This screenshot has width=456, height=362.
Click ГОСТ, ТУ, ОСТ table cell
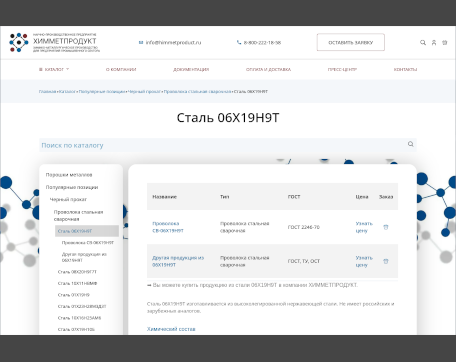click(304, 261)
